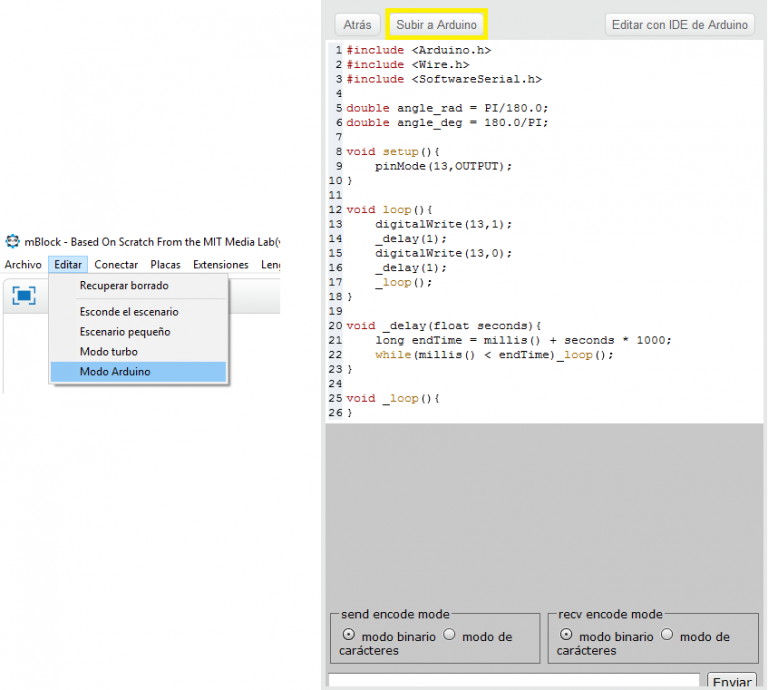The image size is (768, 690).
Task: Open the Archivo menu
Action: click(23, 265)
